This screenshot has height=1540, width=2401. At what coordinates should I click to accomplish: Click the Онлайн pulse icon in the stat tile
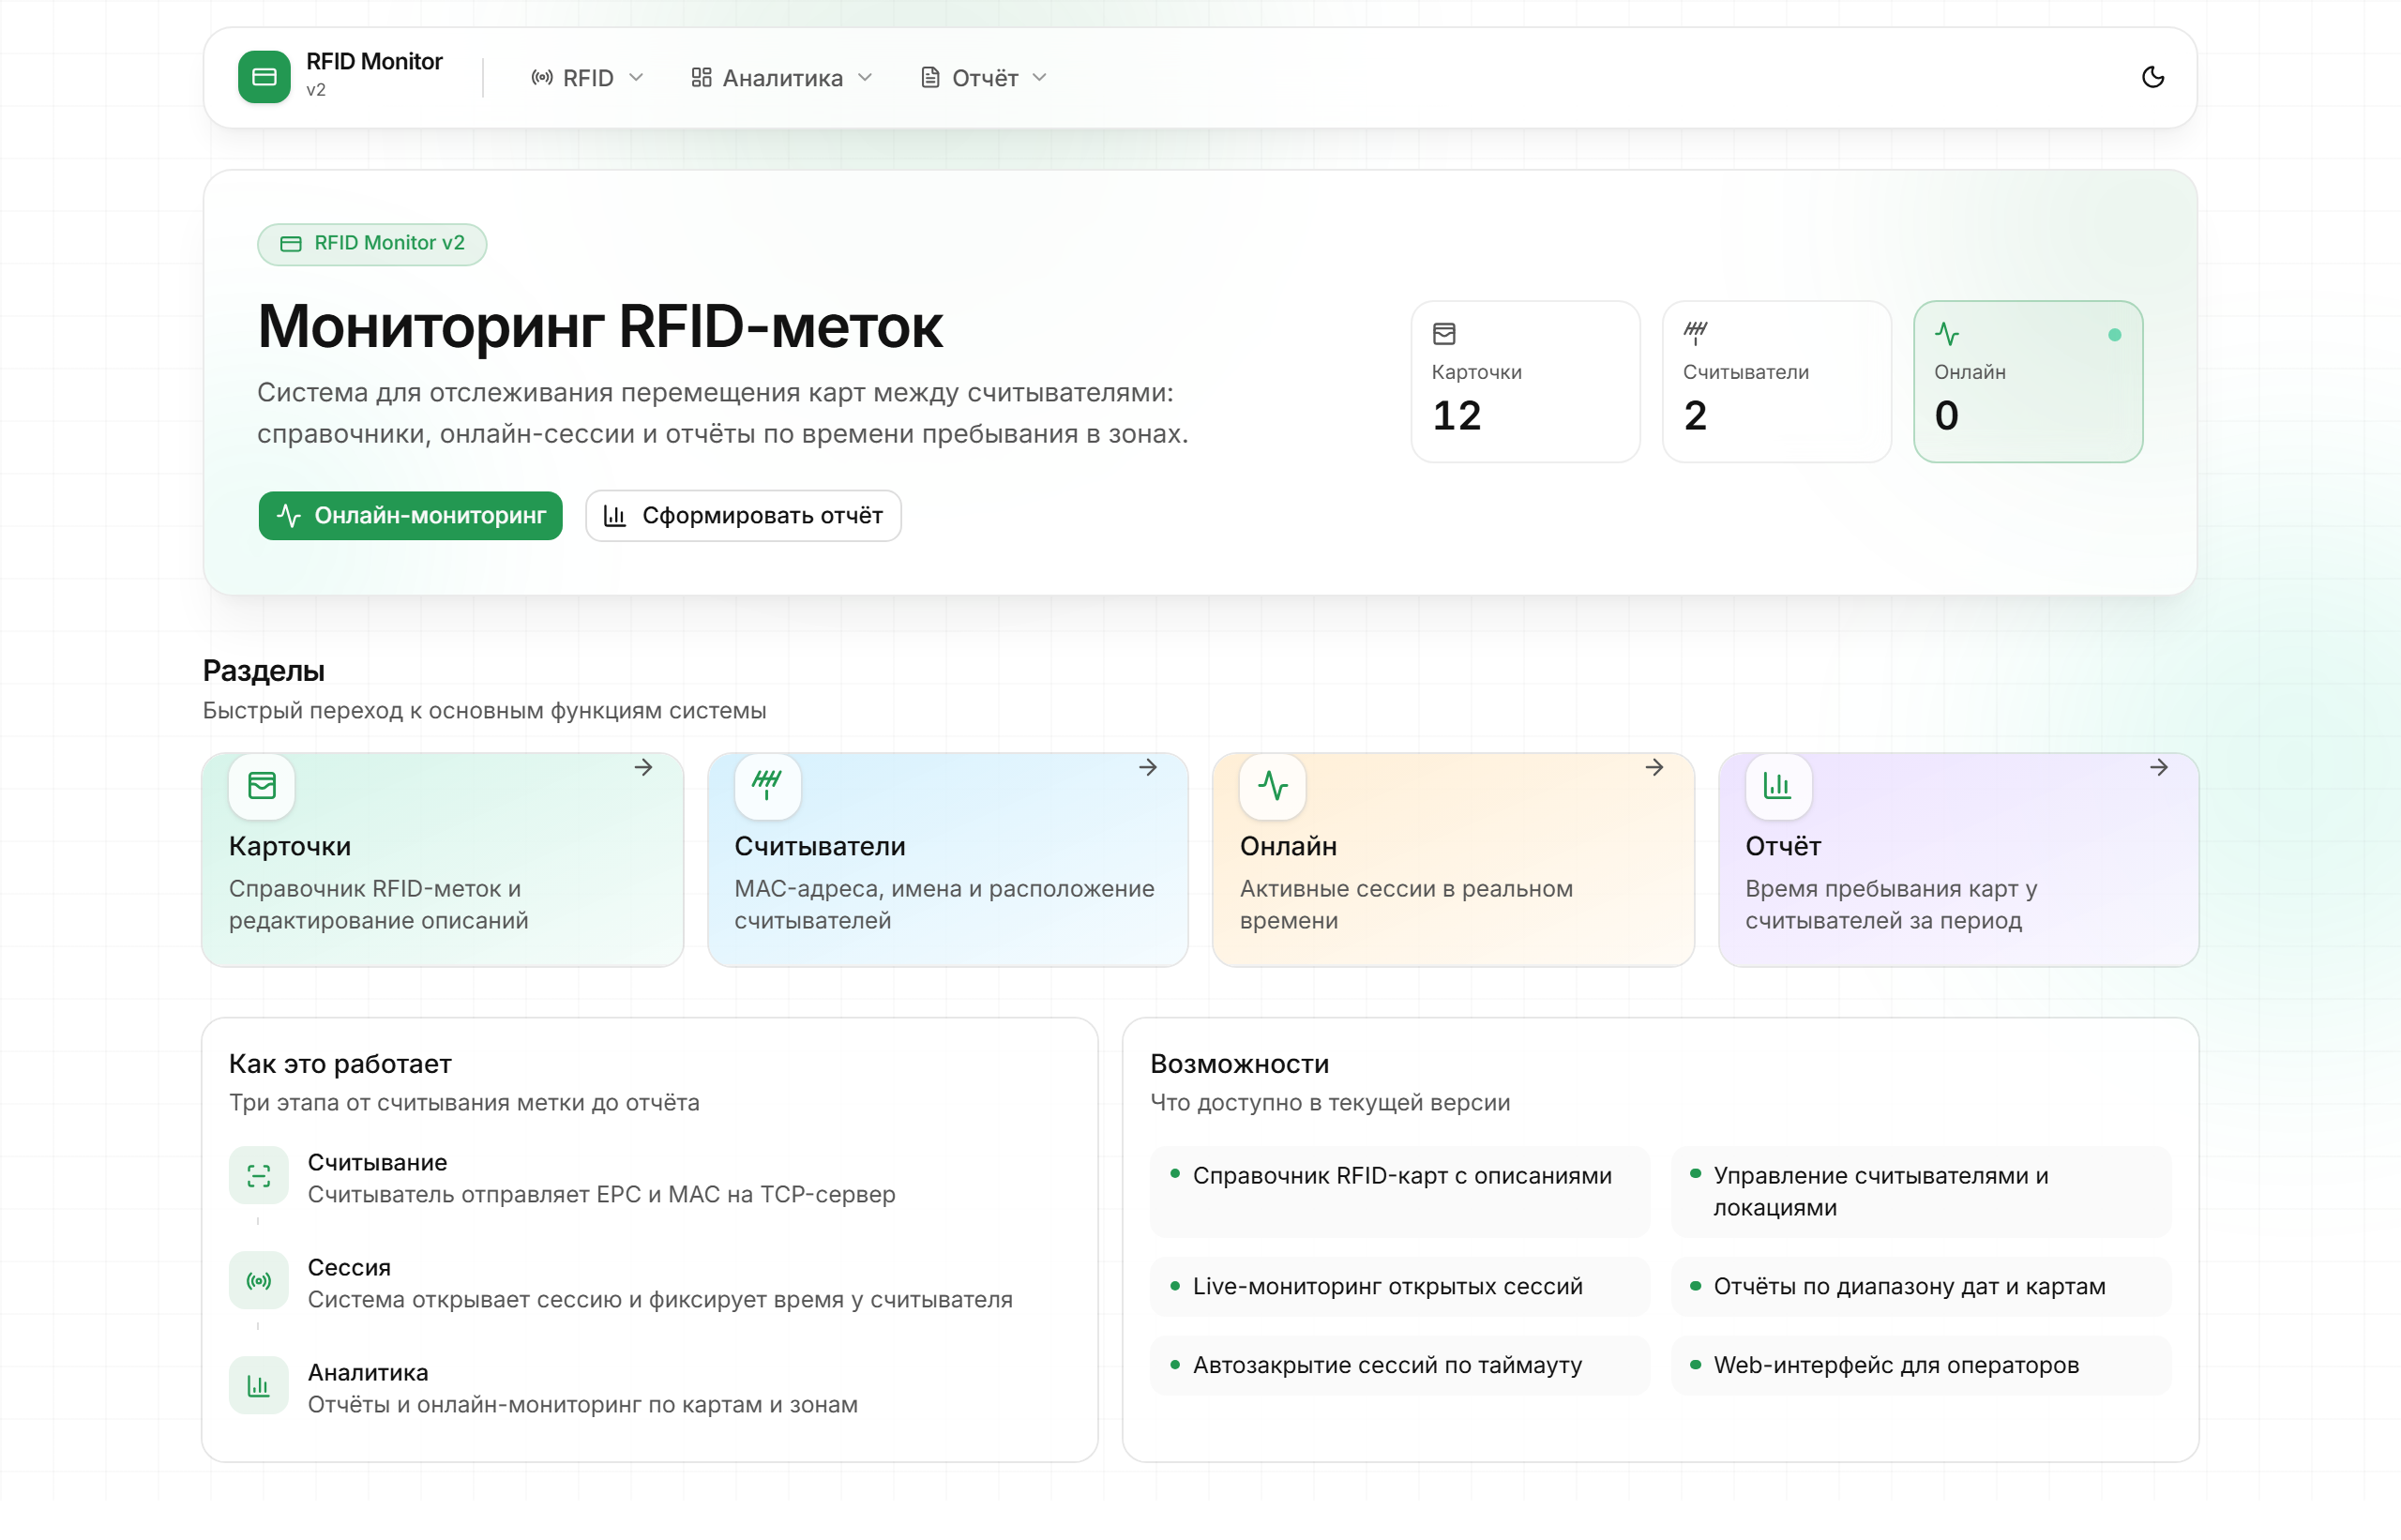click(1946, 333)
